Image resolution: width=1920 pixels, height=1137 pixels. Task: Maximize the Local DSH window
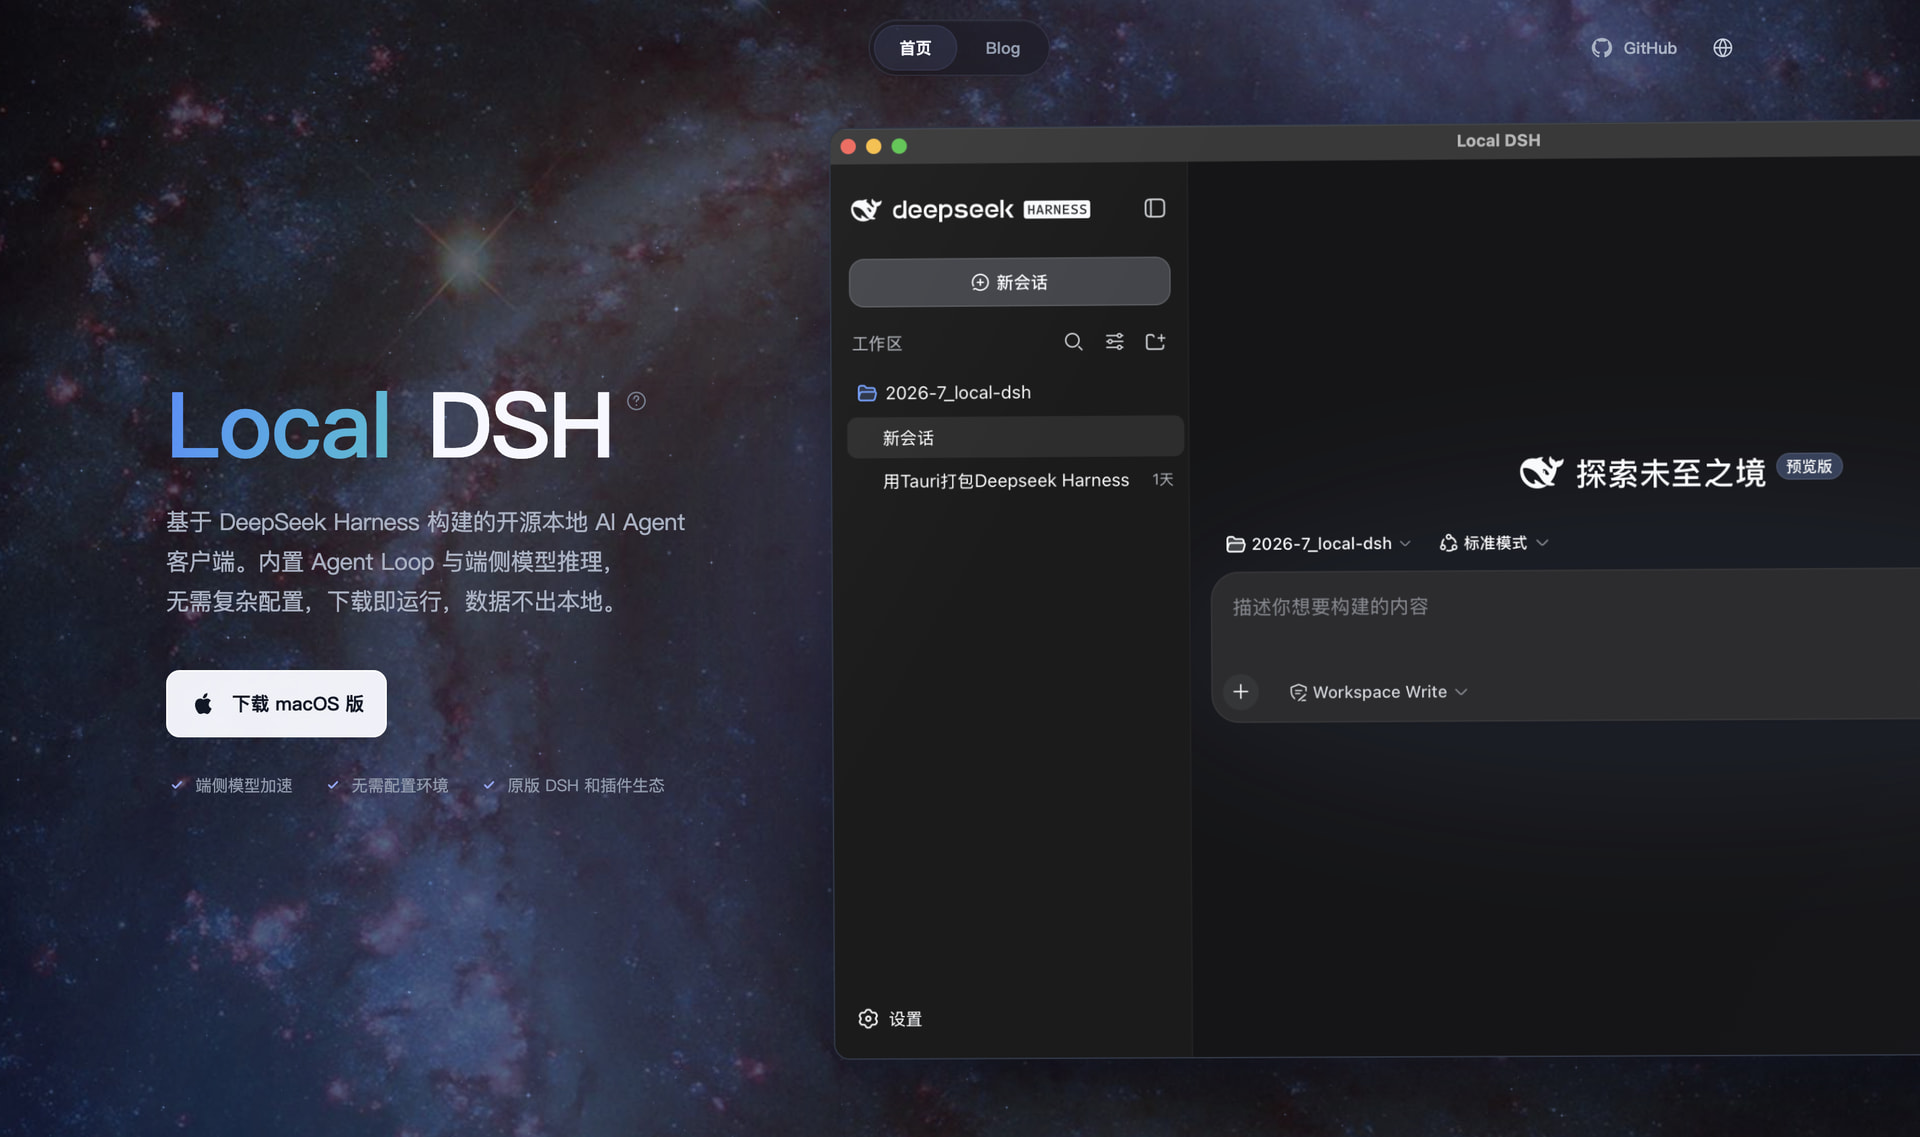tap(900, 146)
